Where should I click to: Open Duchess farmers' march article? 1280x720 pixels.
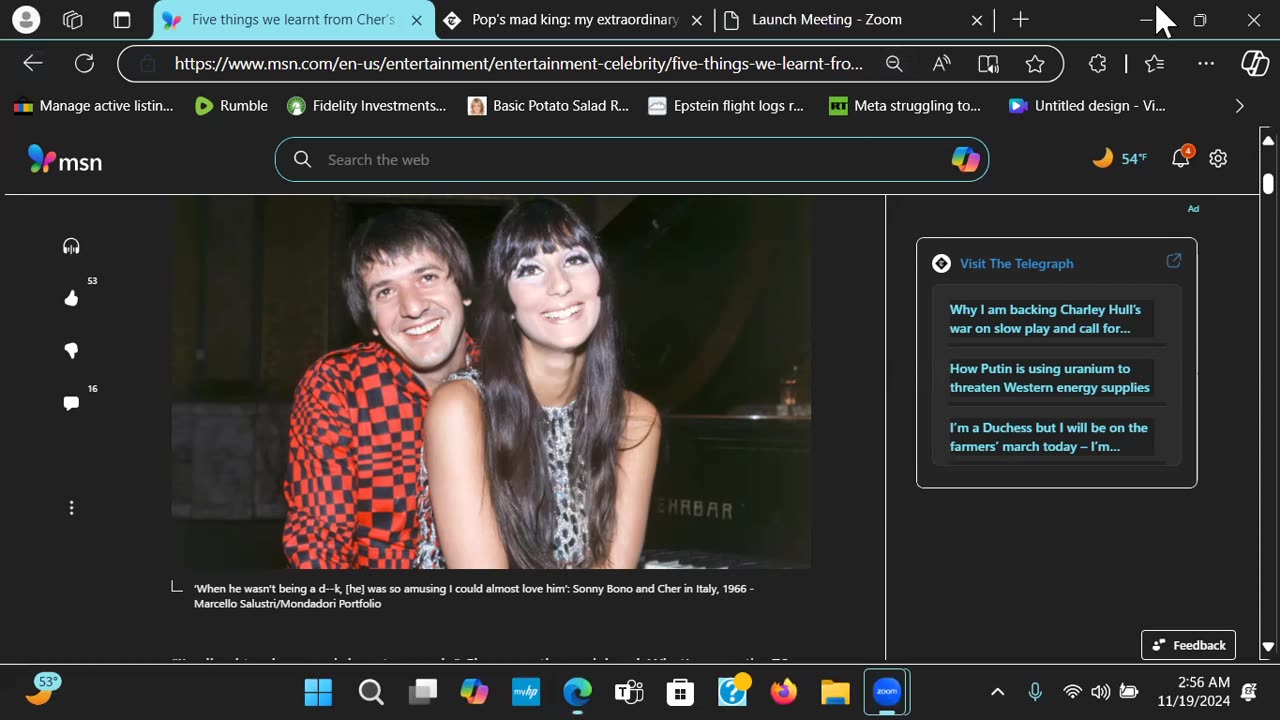tap(1048, 437)
